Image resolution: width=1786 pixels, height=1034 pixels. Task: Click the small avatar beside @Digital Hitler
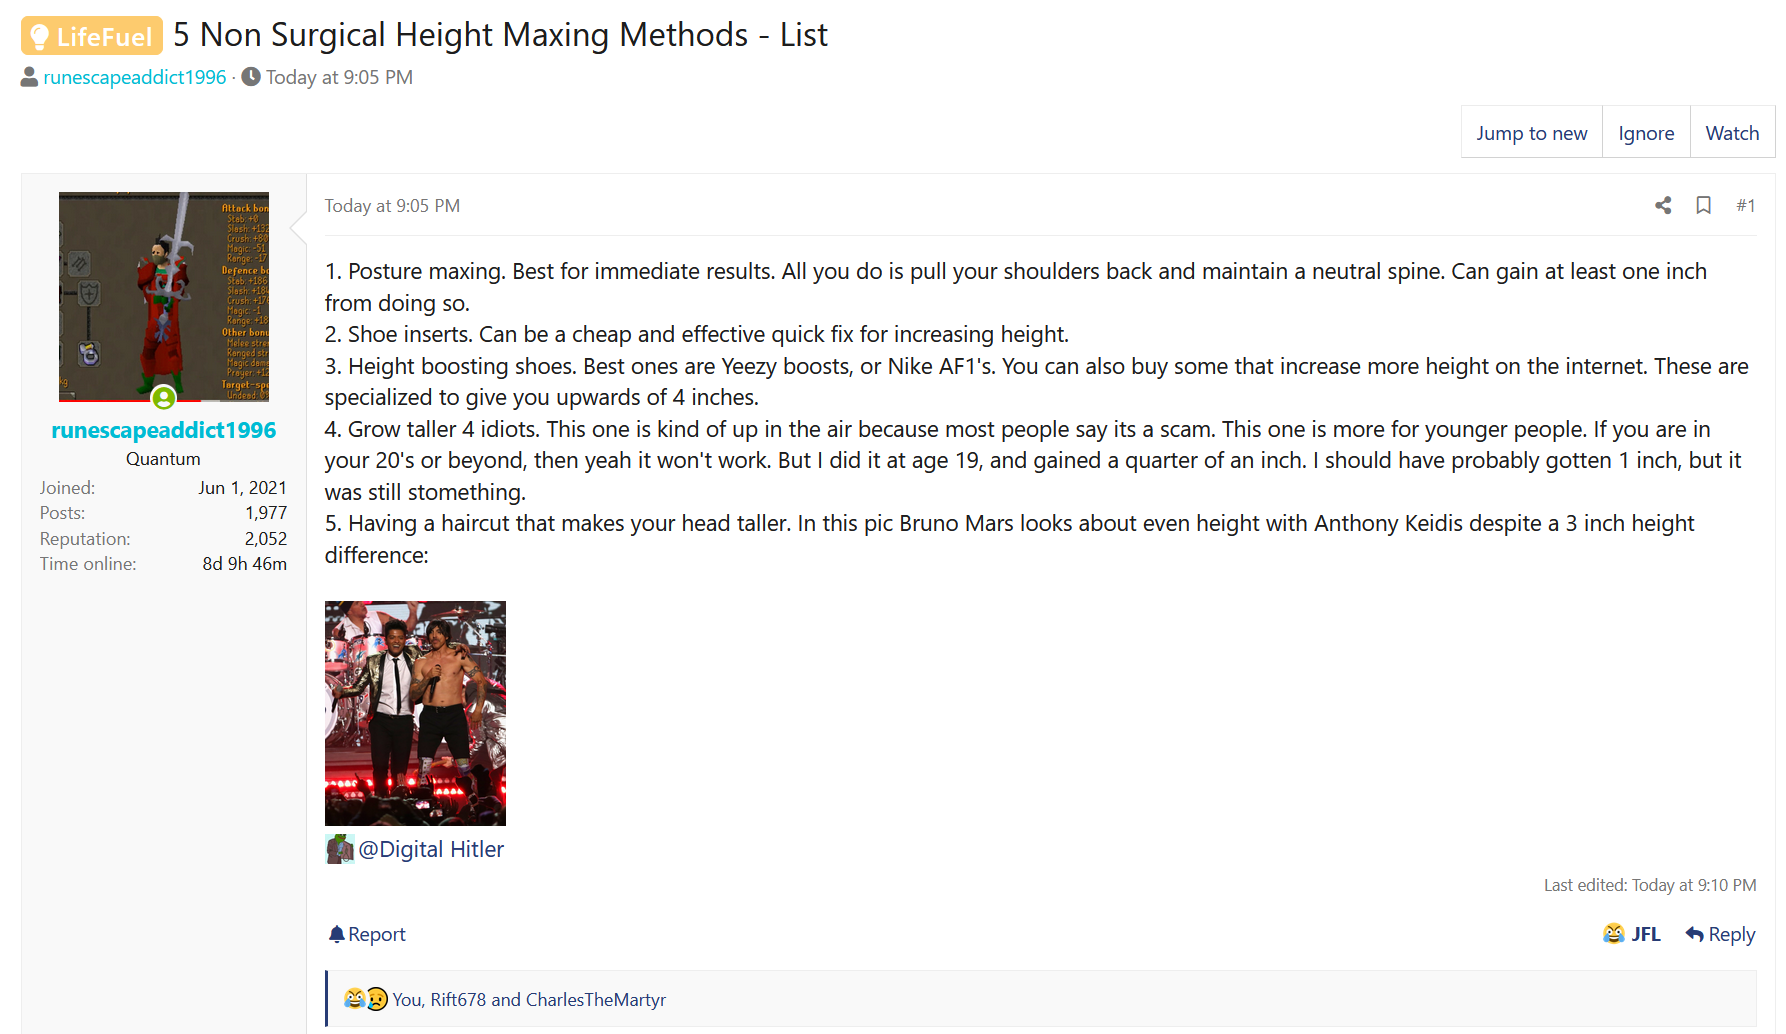tap(340, 849)
